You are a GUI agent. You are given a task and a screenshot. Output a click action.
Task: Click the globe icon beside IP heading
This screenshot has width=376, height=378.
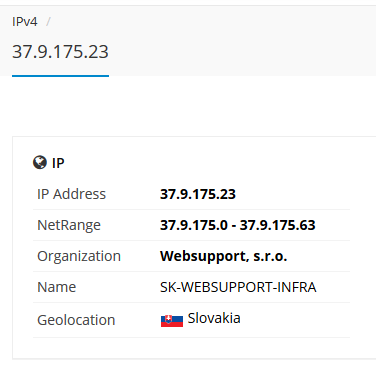pos(40,163)
